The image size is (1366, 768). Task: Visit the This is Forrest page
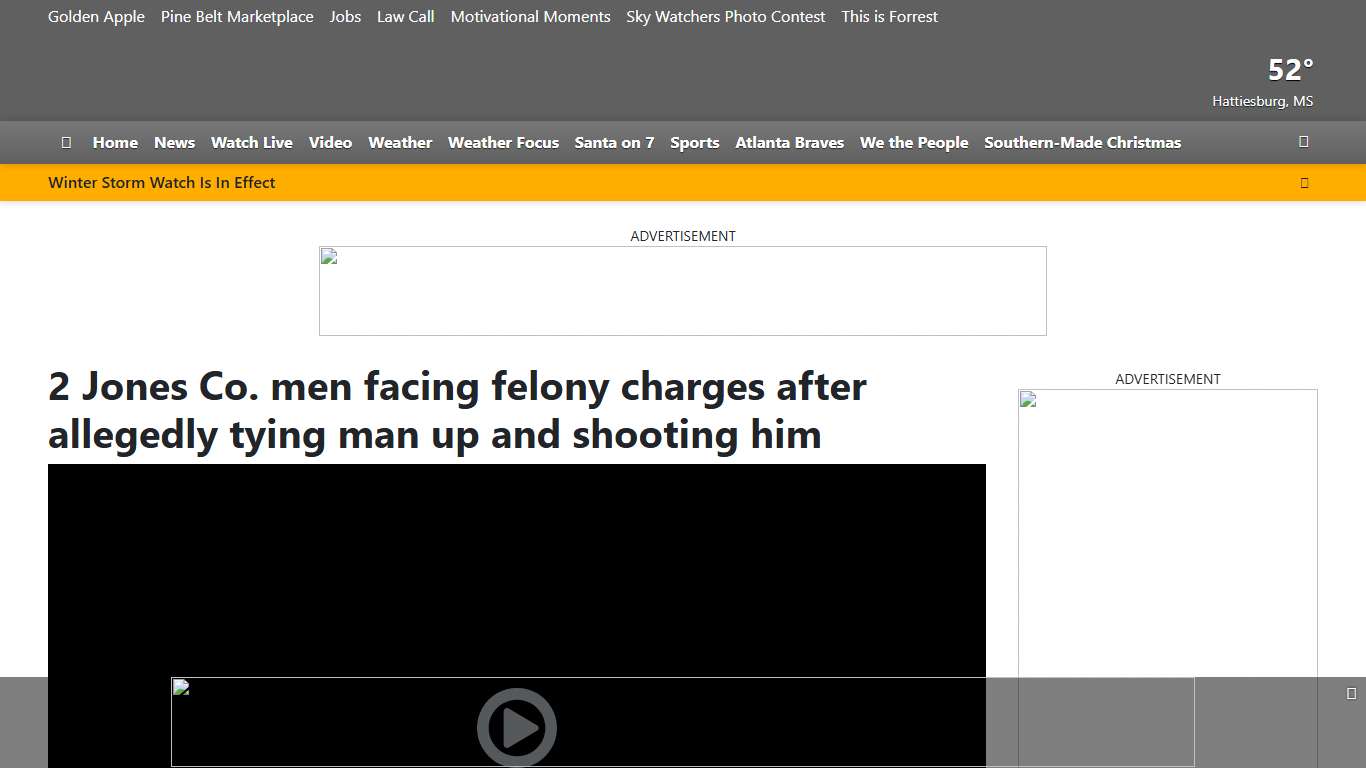tap(889, 16)
